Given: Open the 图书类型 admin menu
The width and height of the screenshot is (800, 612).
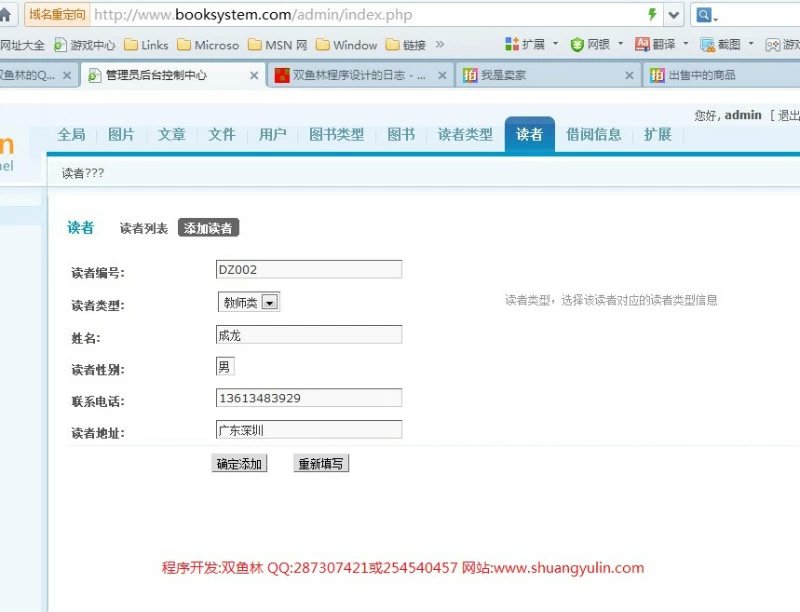Looking at the screenshot, I should pos(337,135).
